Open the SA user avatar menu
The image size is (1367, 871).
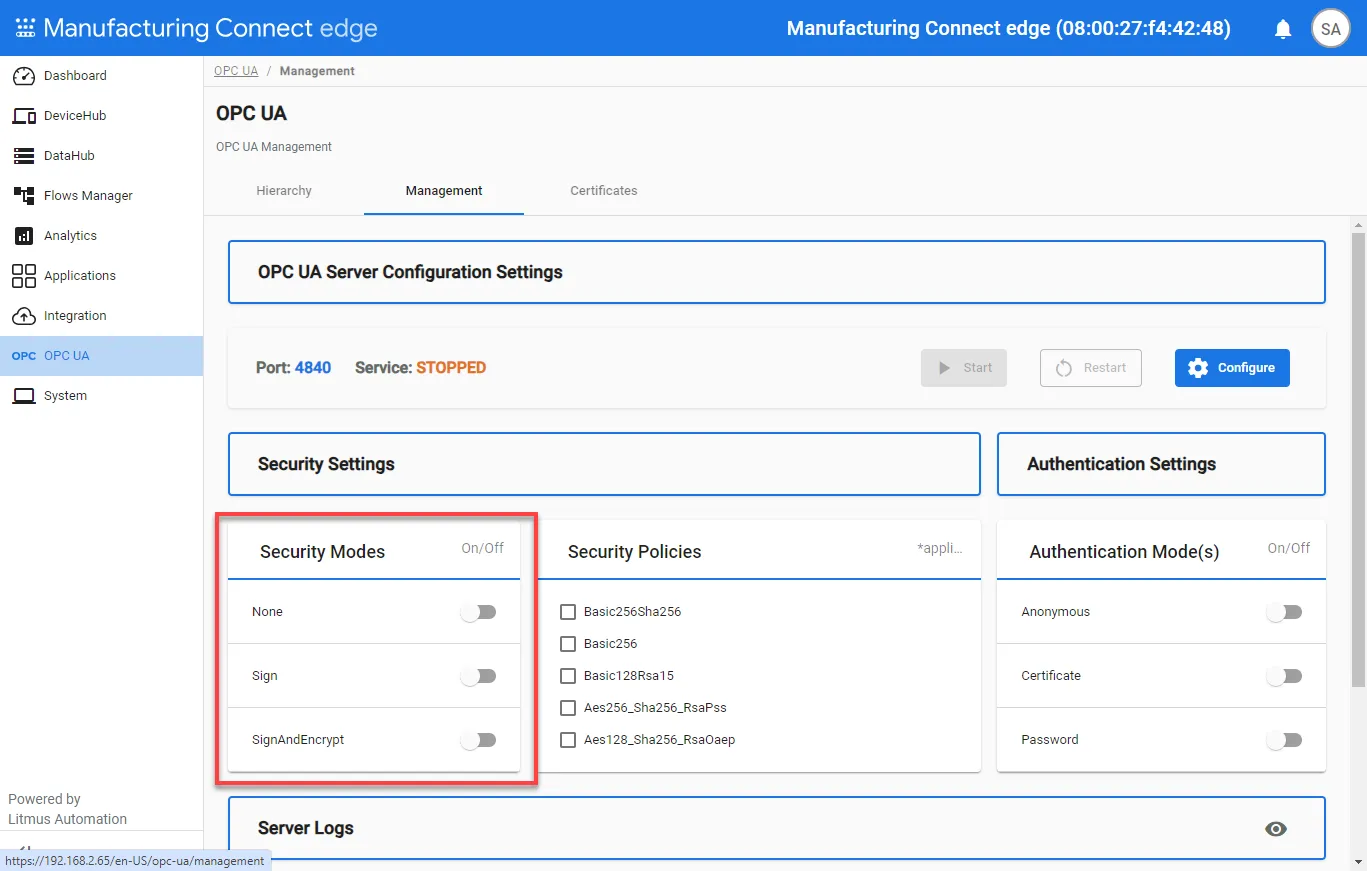(x=1330, y=29)
